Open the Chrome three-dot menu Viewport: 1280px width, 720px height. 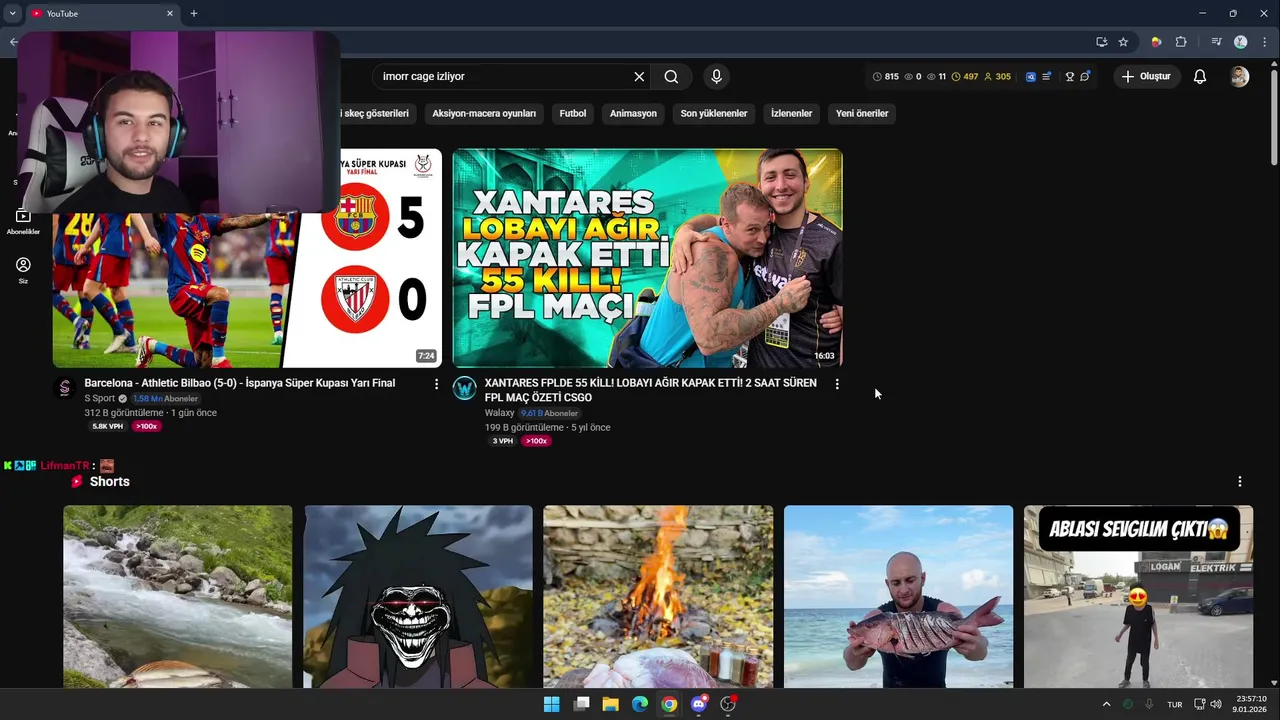click(1265, 42)
